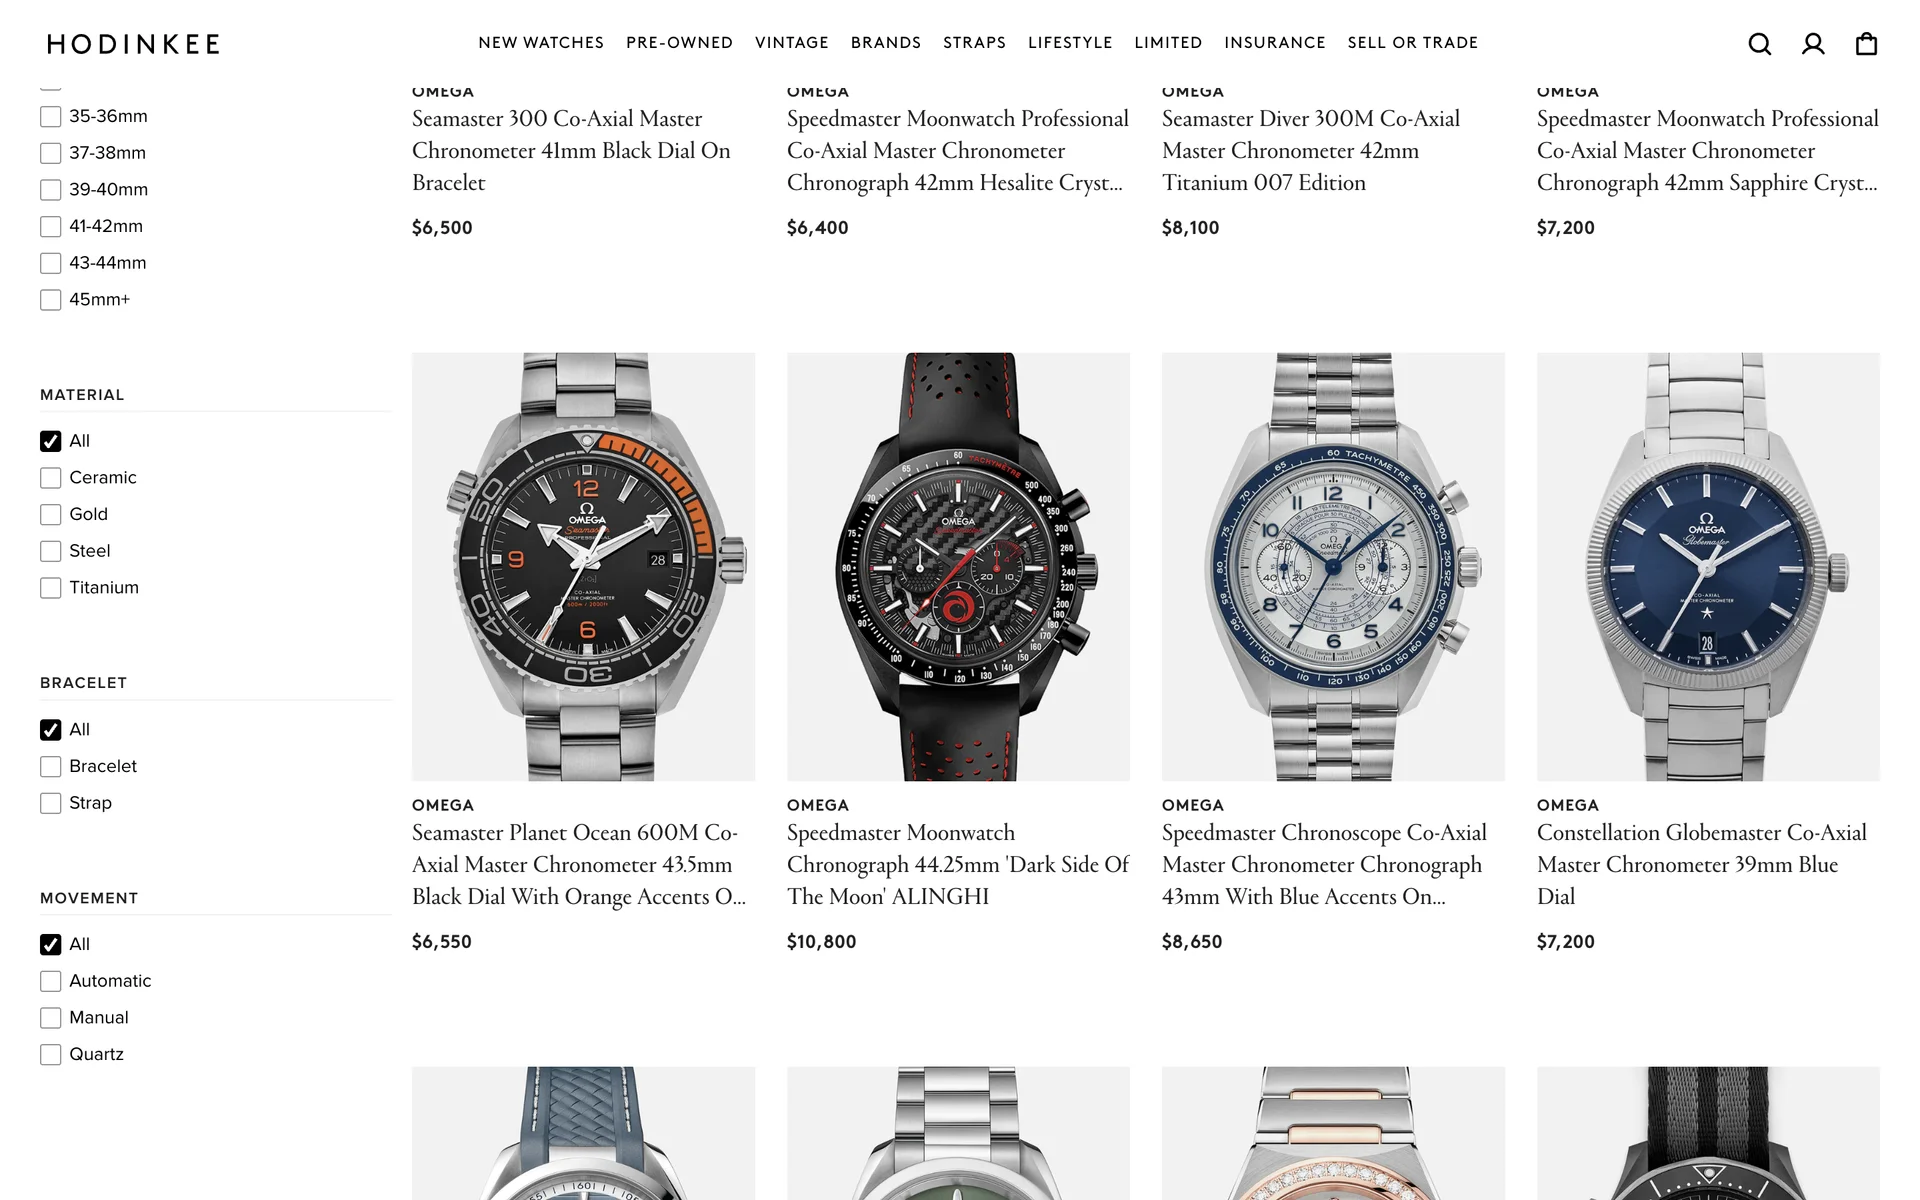The image size is (1920, 1200).
Task: Open the user account icon
Action: click(x=1813, y=44)
